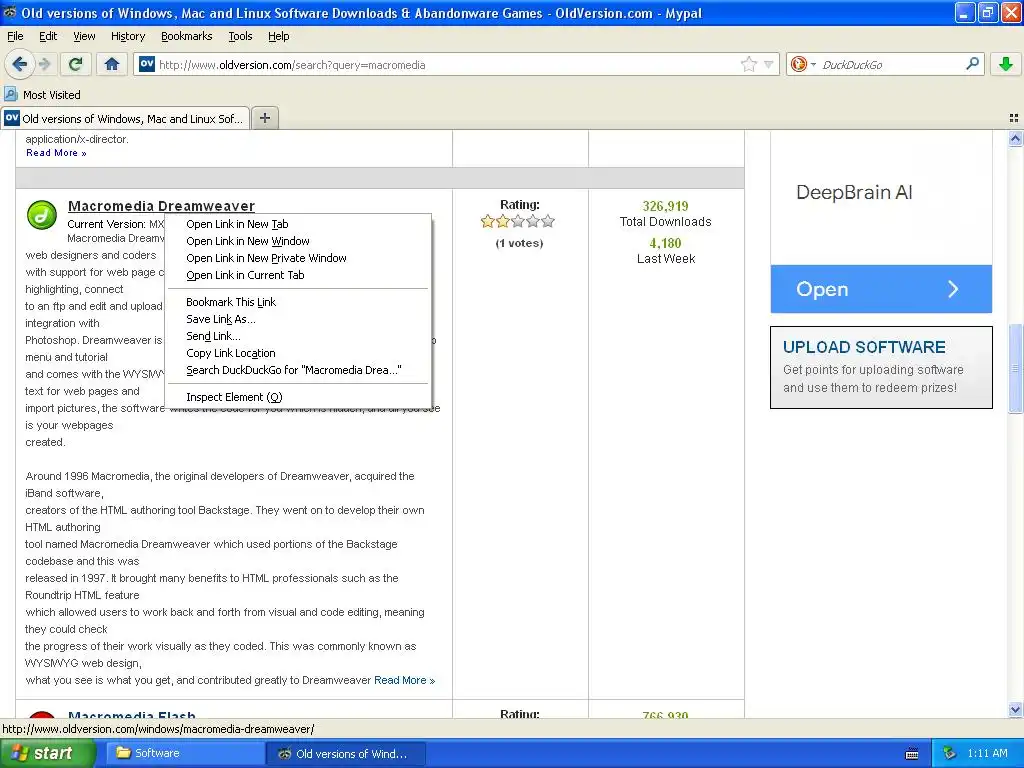The width and height of the screenshot is (1024, 768).
Task: Click the third rating star
Action: coord(518,221)
